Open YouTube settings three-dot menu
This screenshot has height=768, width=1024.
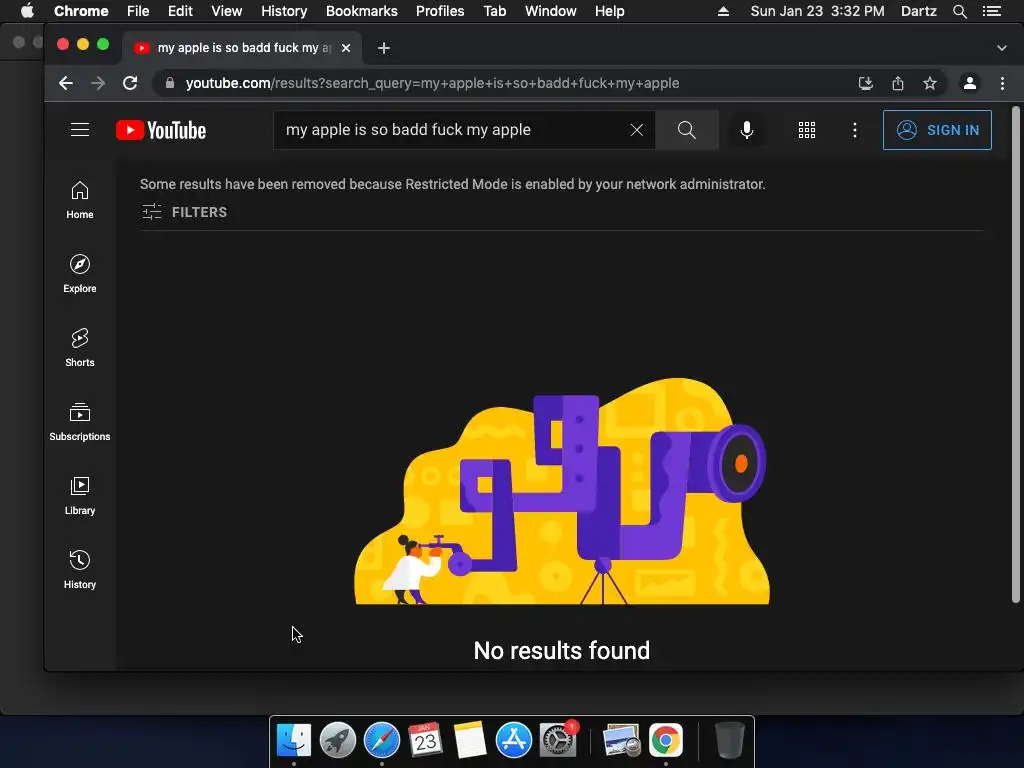click(x=855, y=130)
